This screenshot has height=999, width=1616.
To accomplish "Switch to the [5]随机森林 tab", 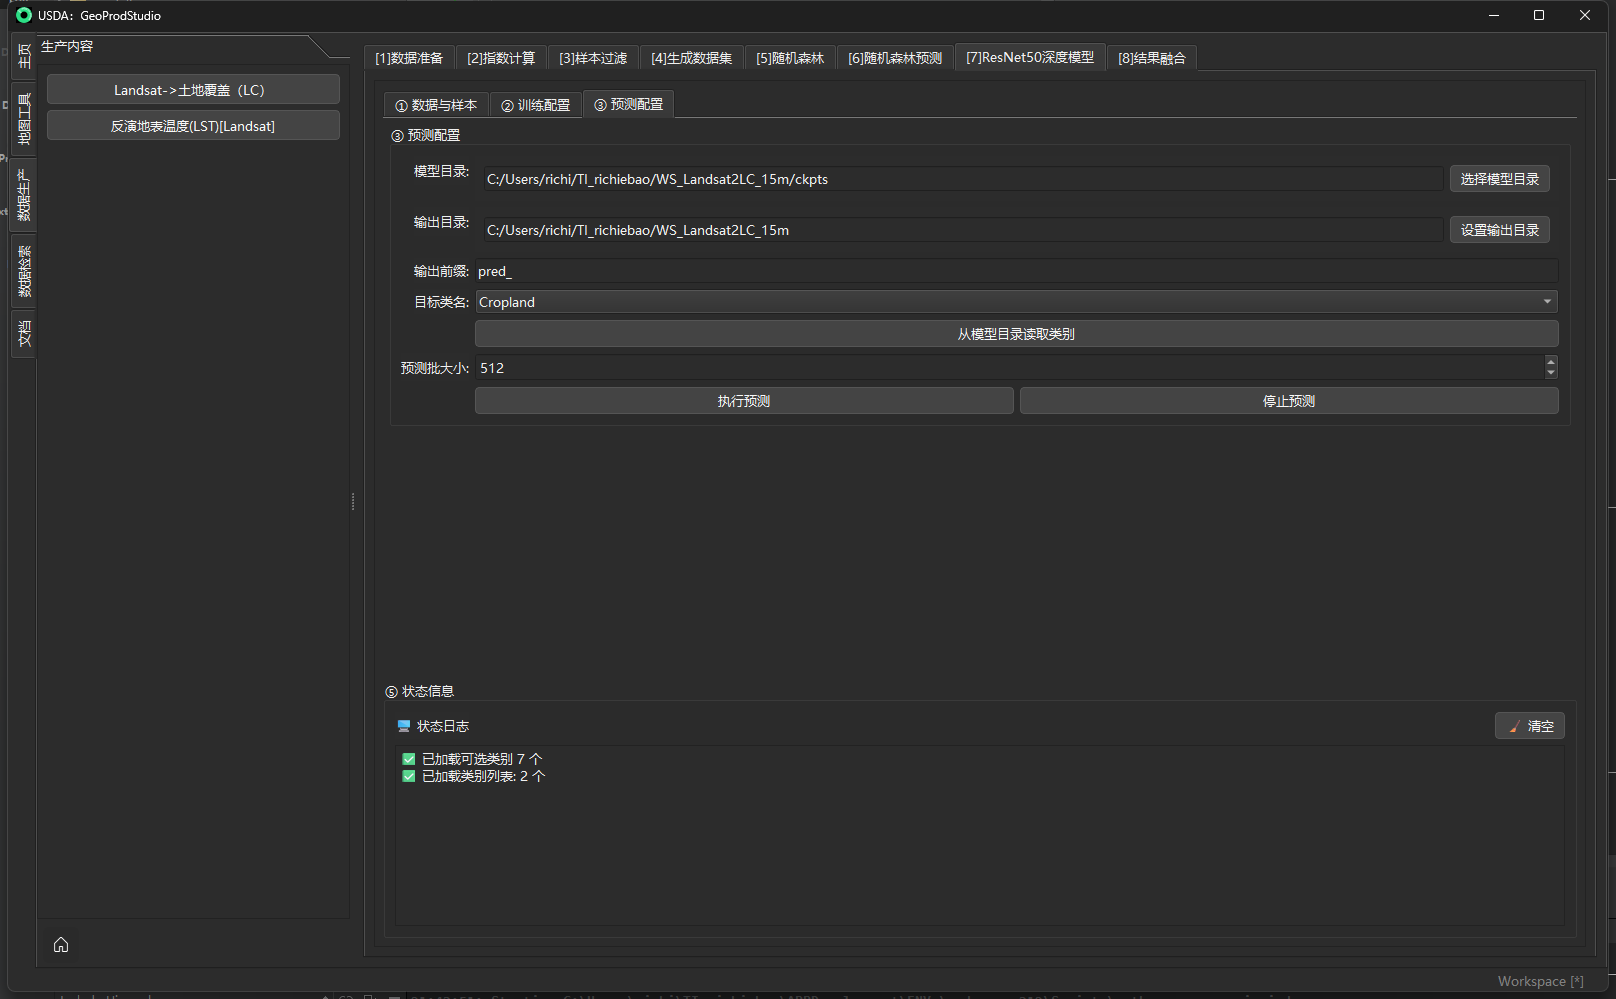I will (x=789, y=58).
